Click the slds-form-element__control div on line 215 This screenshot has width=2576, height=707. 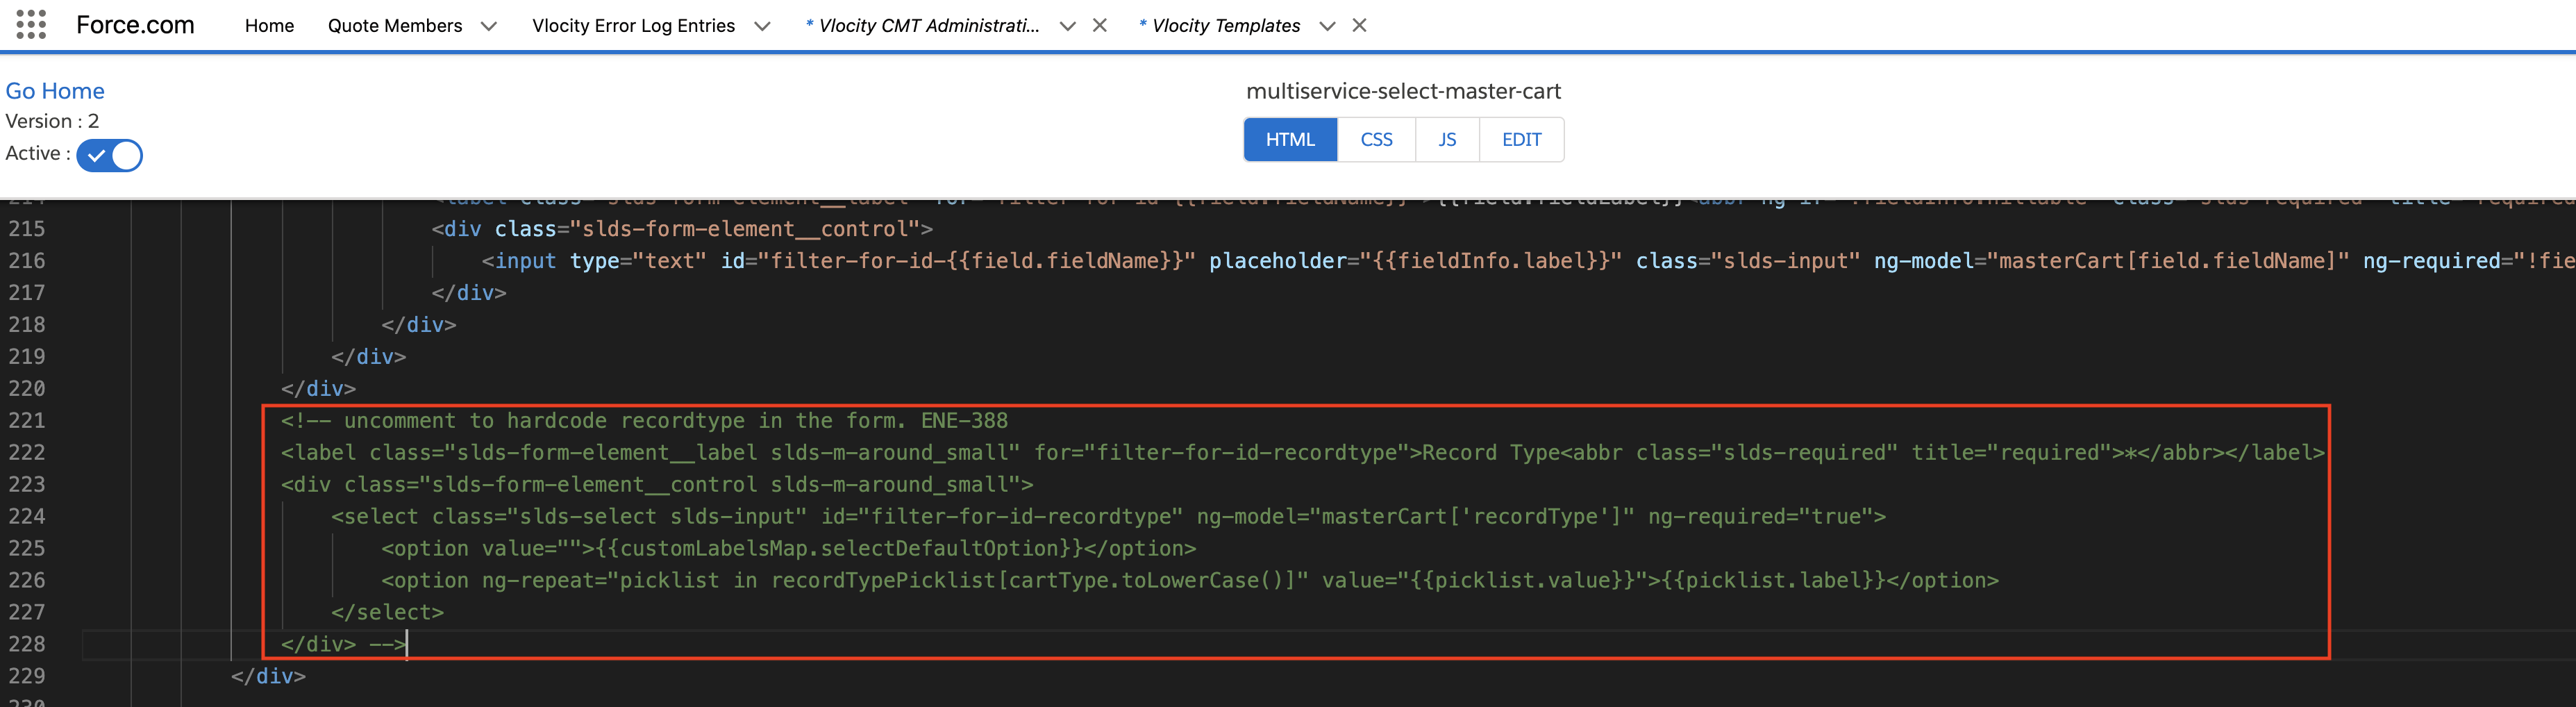pyautogui.click(x=682, y=229)
